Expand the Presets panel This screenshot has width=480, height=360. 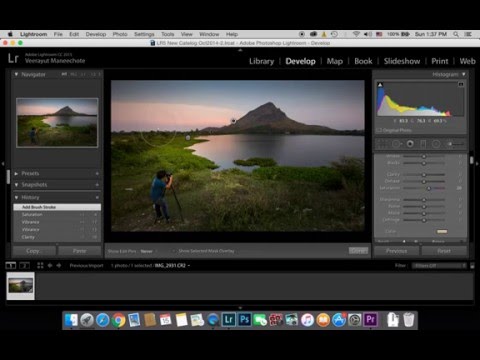[16, 174]
